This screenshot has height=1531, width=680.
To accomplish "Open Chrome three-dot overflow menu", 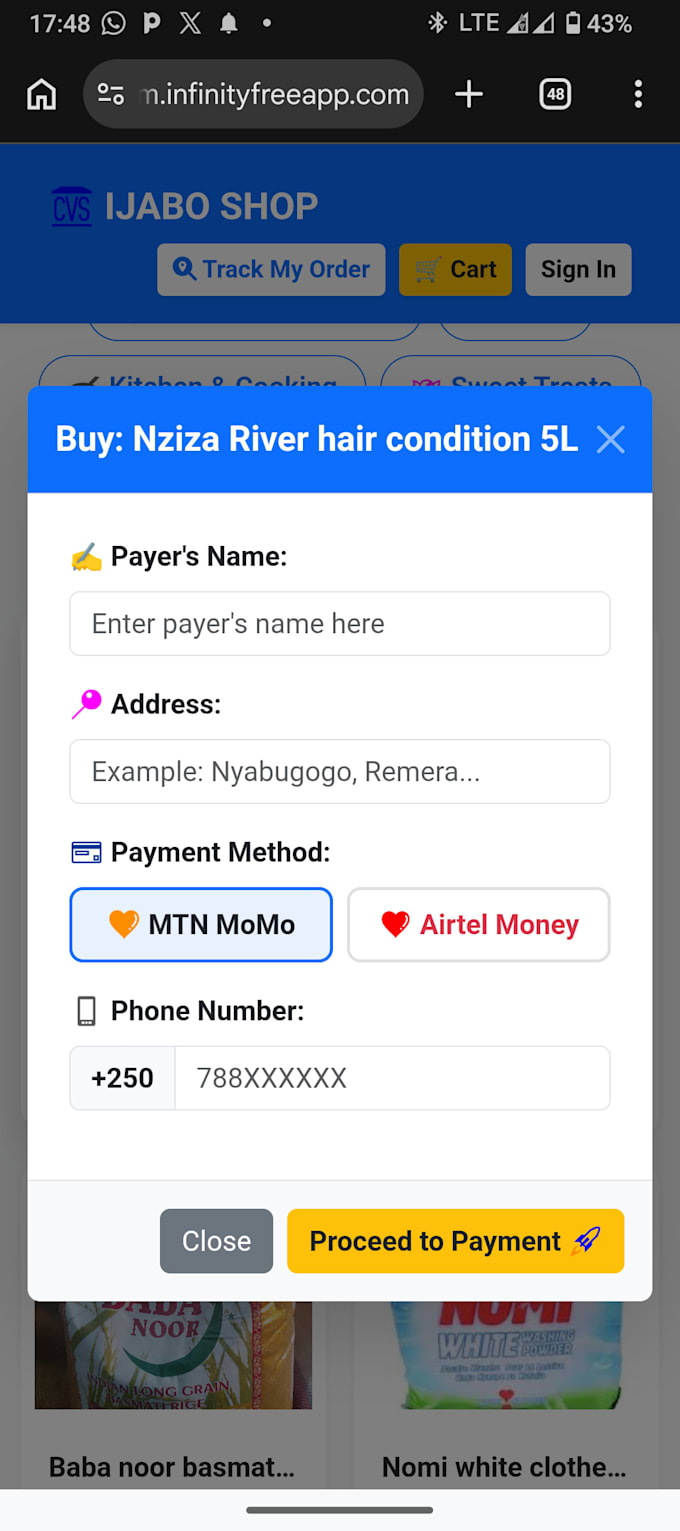I will [x=638, y=95].
